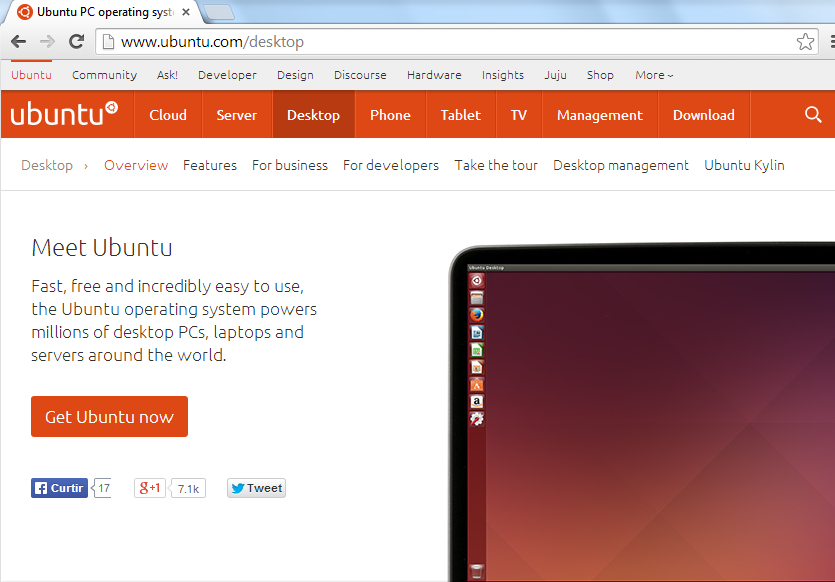Click the Tweet button
Viewport: 835px width, 582px height.
coord(256,488)
